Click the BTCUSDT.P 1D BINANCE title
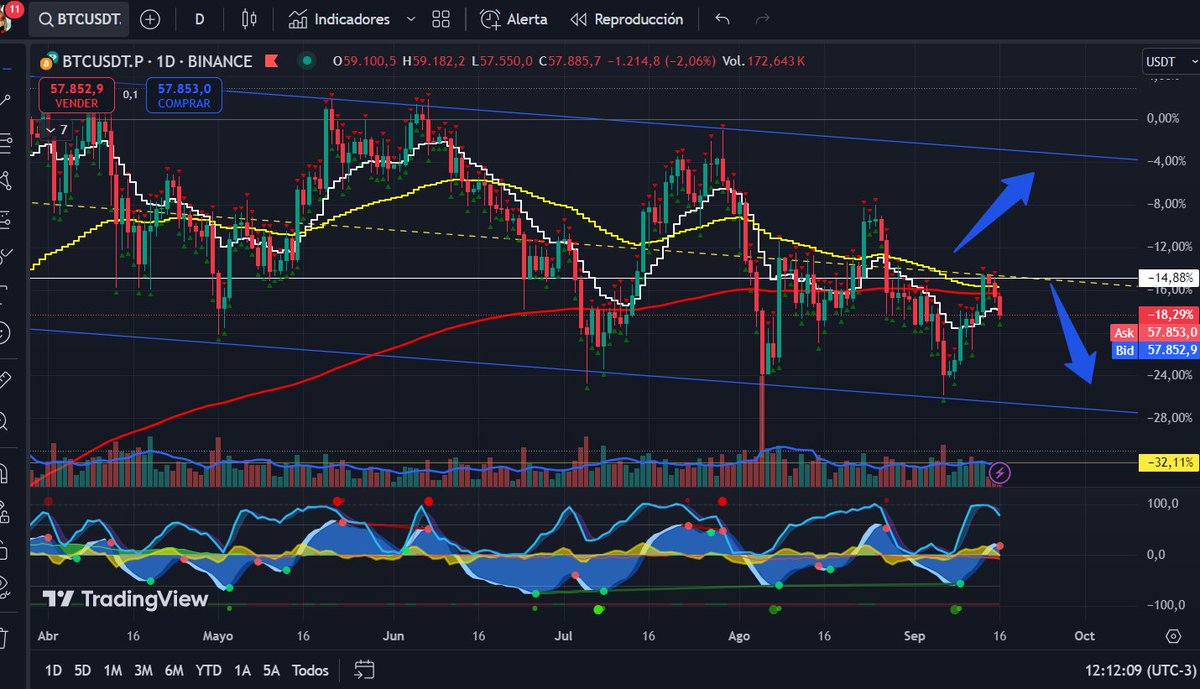The image size is (1200, 689). tap(155, 61)
